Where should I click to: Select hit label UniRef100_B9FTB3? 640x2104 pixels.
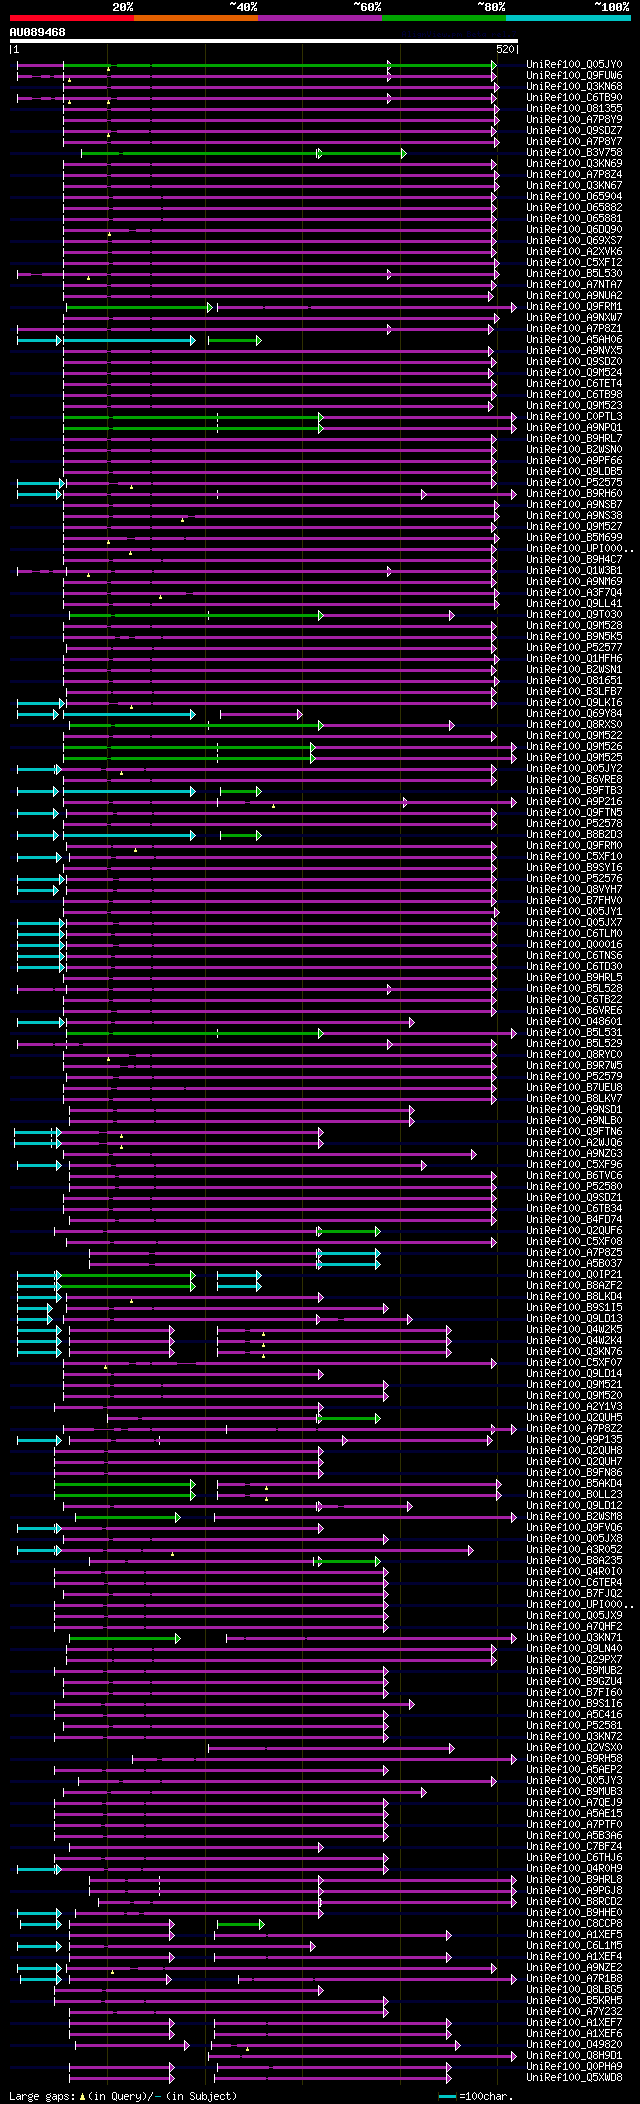coord(574,791)
